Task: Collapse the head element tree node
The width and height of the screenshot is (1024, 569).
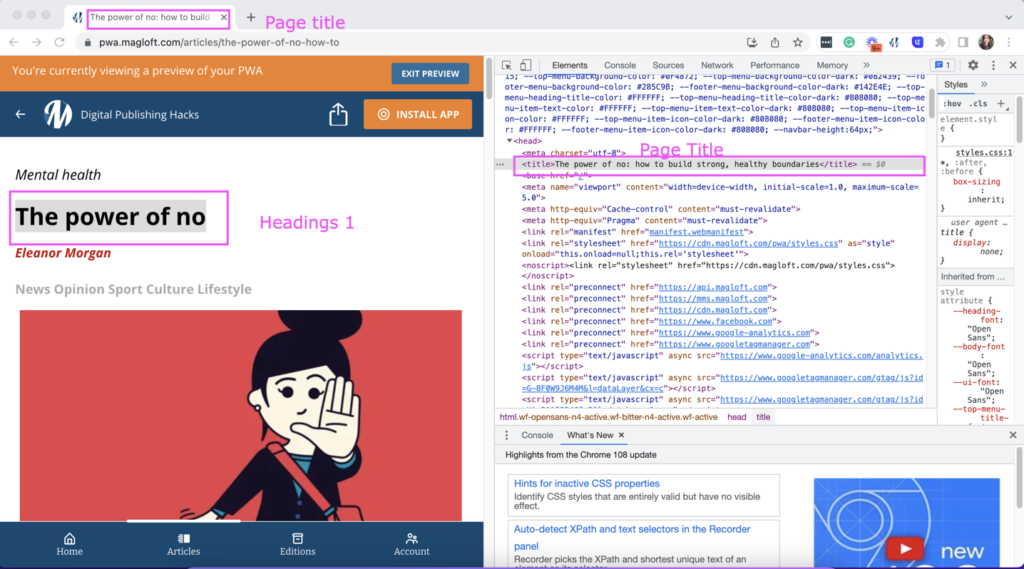Action: 509,141
